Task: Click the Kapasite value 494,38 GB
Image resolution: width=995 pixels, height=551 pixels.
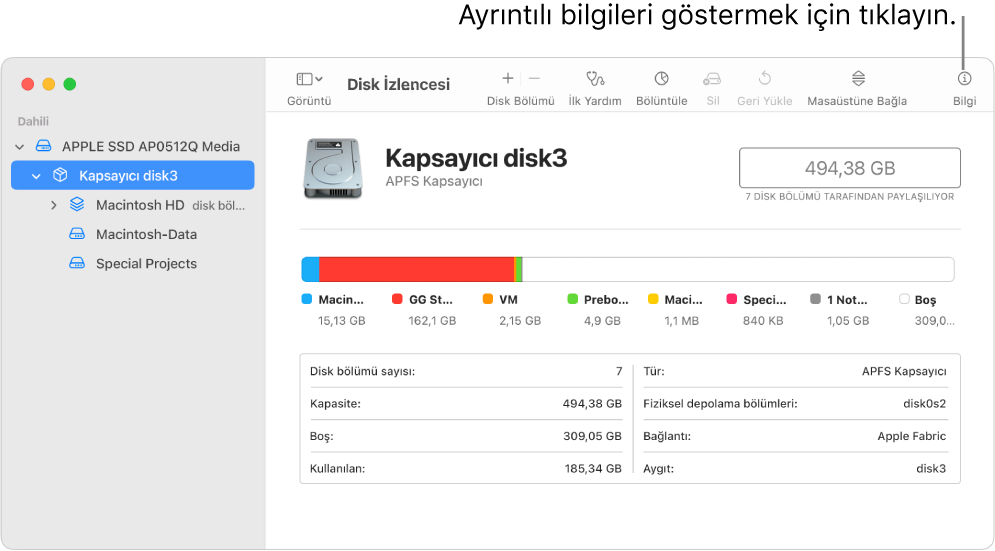Action: tap(592, 404)
